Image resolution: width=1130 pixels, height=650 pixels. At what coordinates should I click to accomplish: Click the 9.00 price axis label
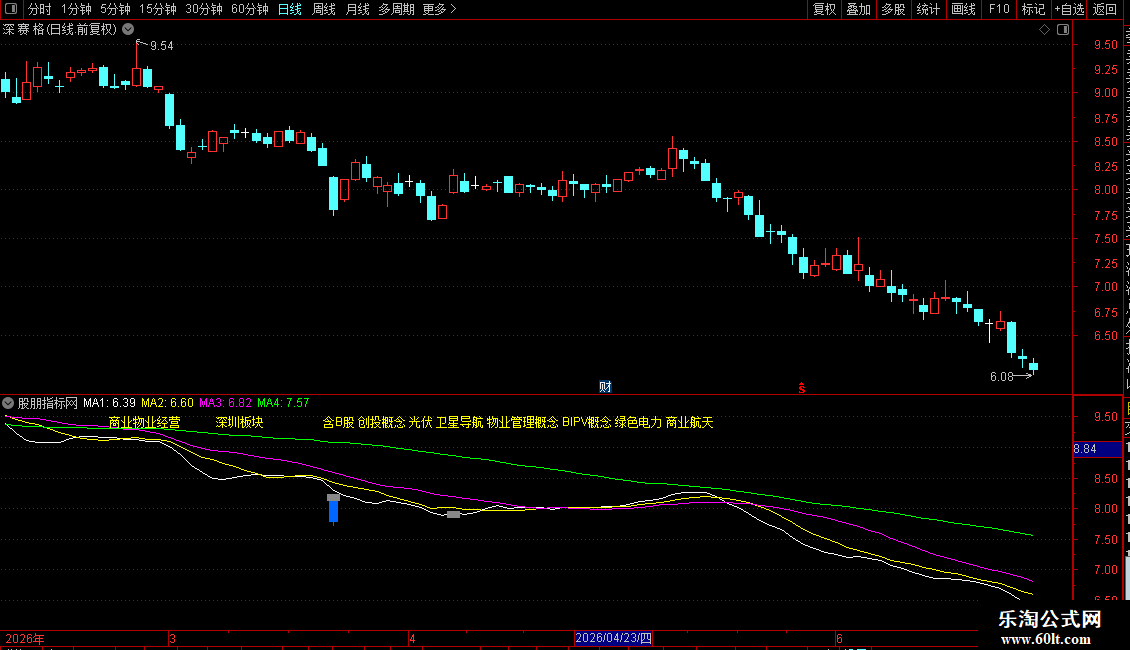pos(1105,93)
